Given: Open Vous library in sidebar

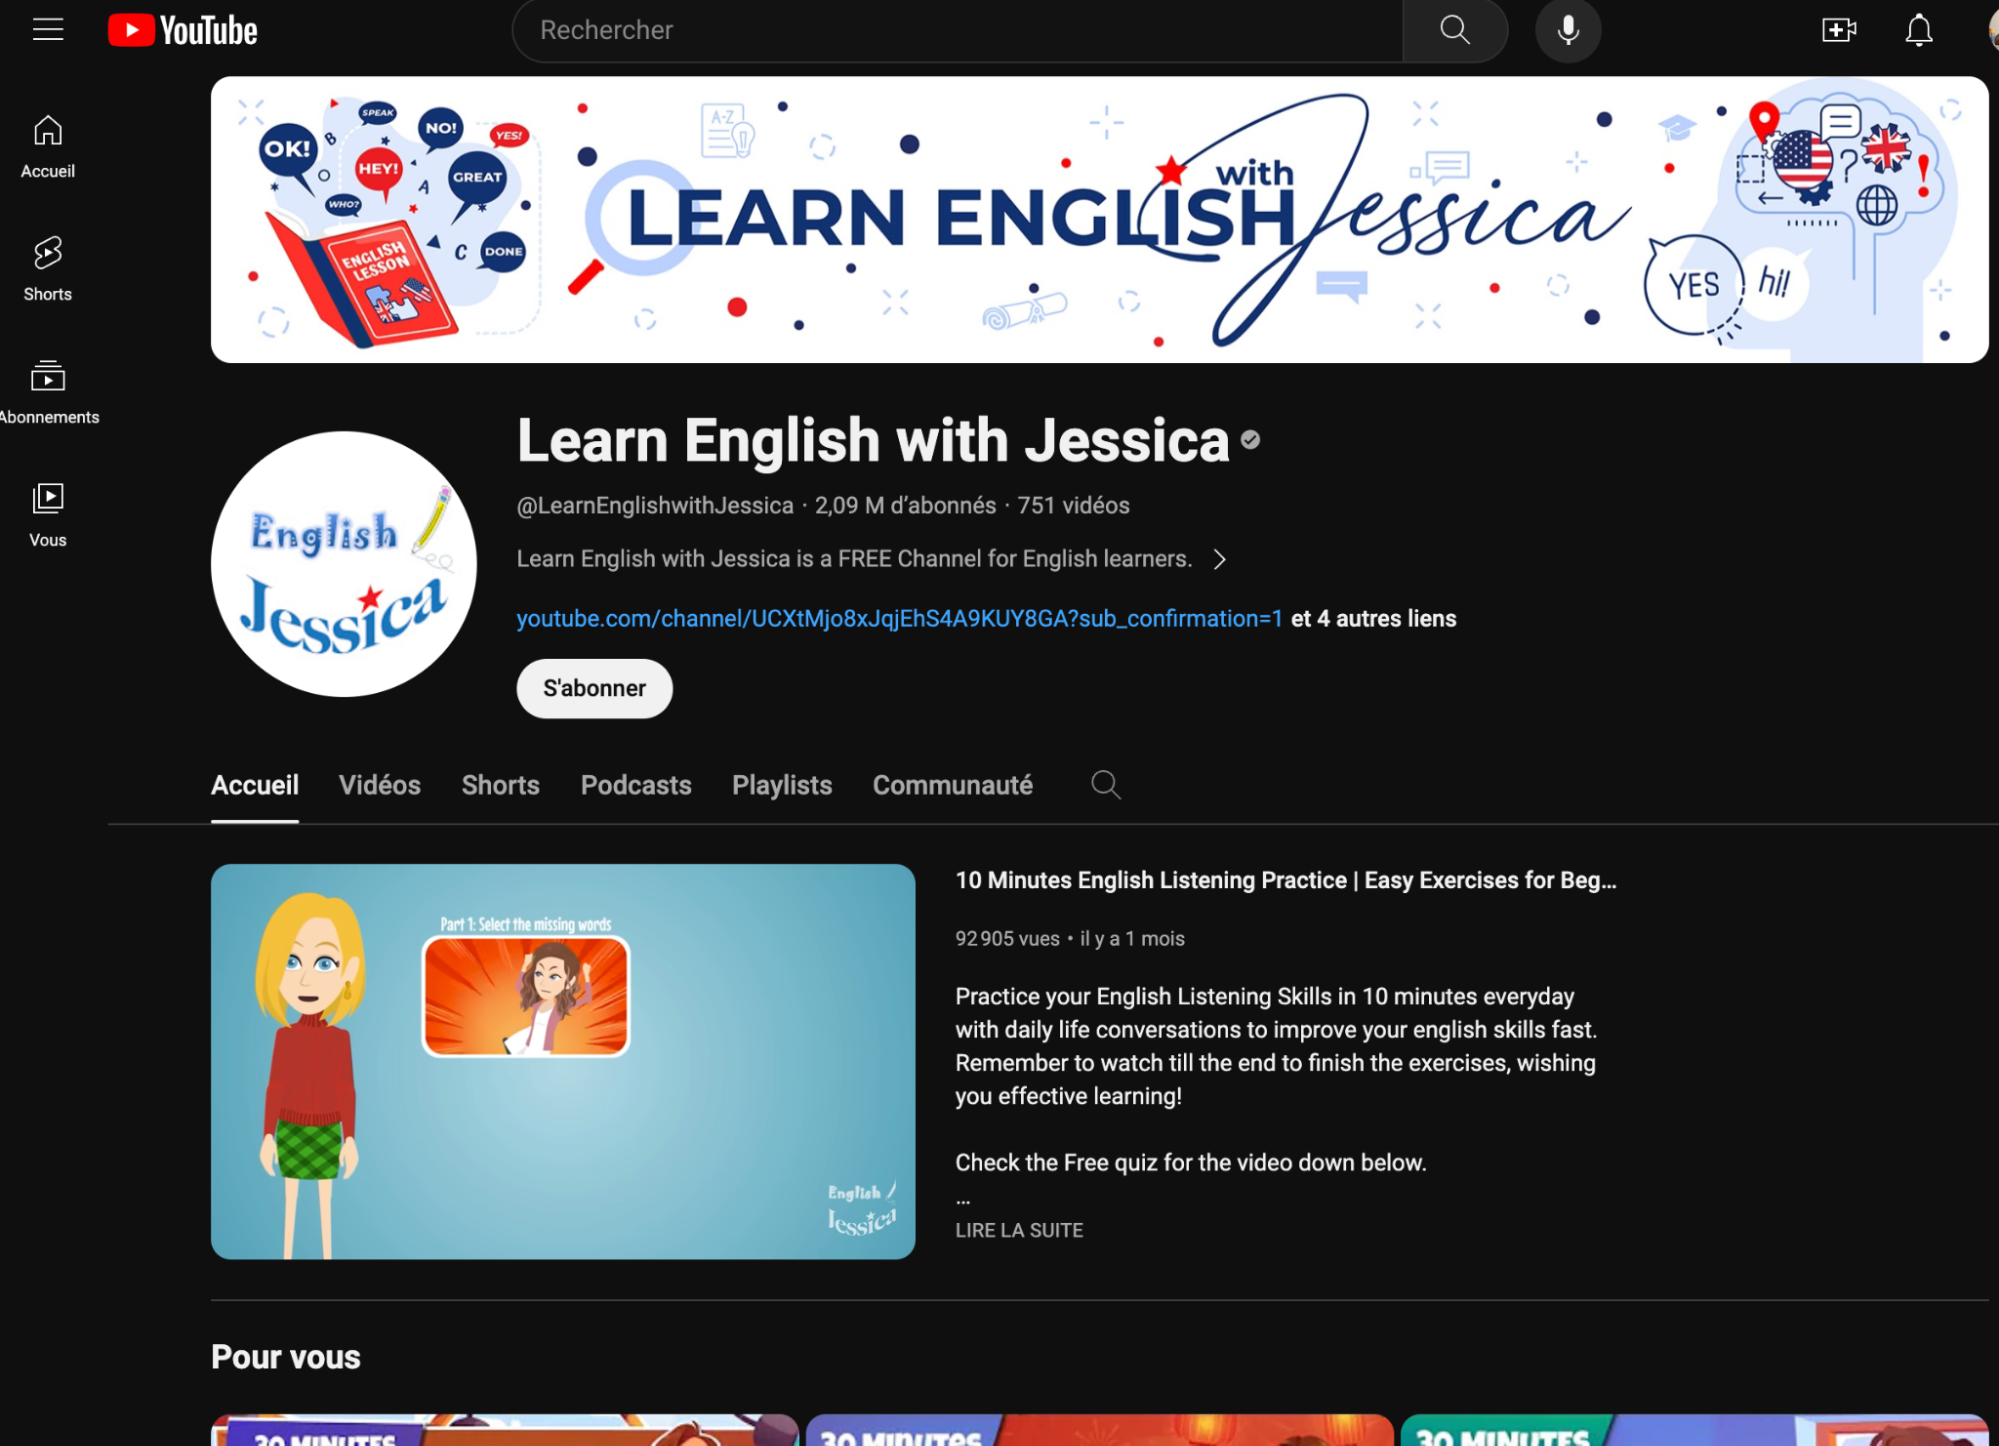Looking at the screenshot, I should pos(47,514).
